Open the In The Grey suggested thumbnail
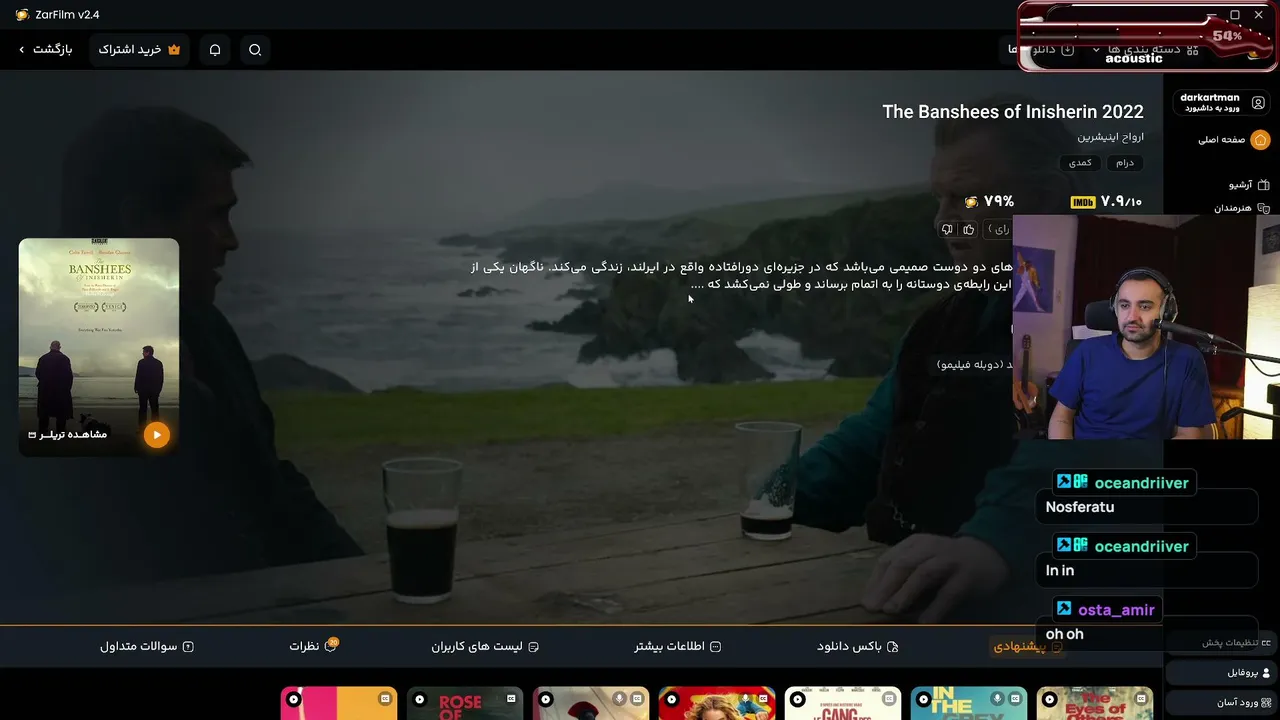Viewport: 1280px width, 720px height. (x=969, y=704)
